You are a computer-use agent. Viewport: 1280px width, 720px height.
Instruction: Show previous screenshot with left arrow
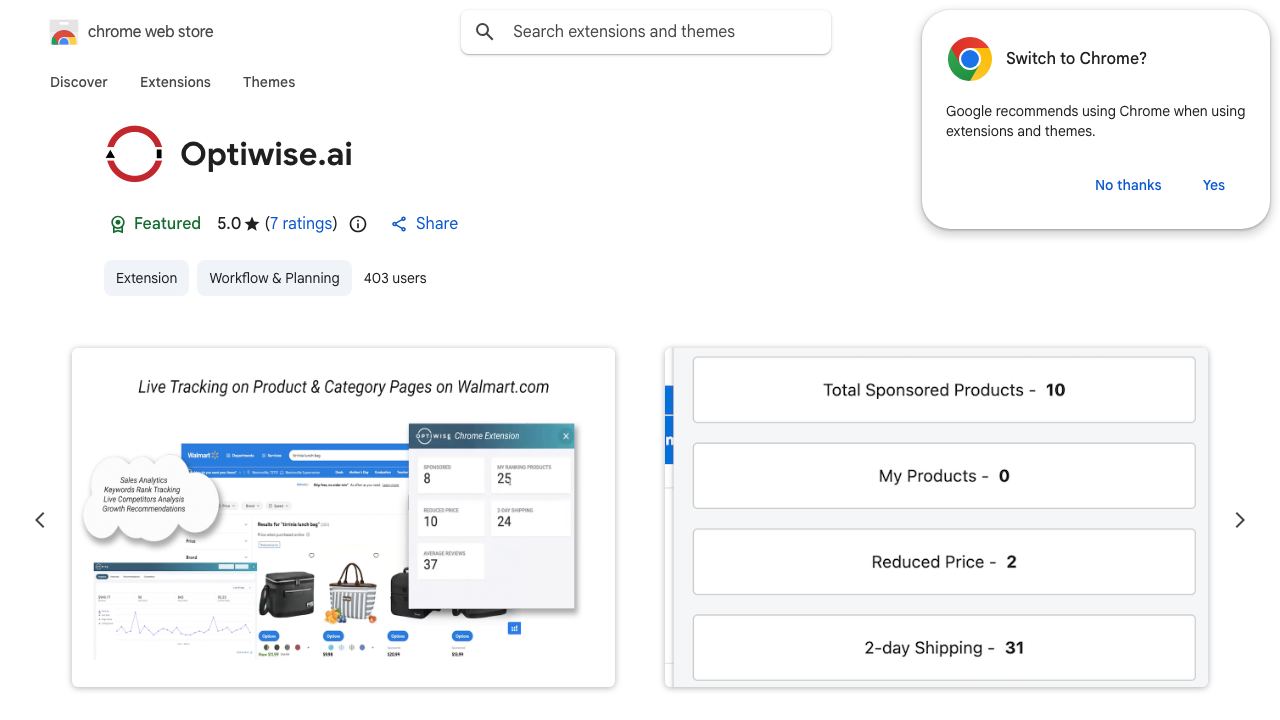pyautogui.click(x=40, y=520)
